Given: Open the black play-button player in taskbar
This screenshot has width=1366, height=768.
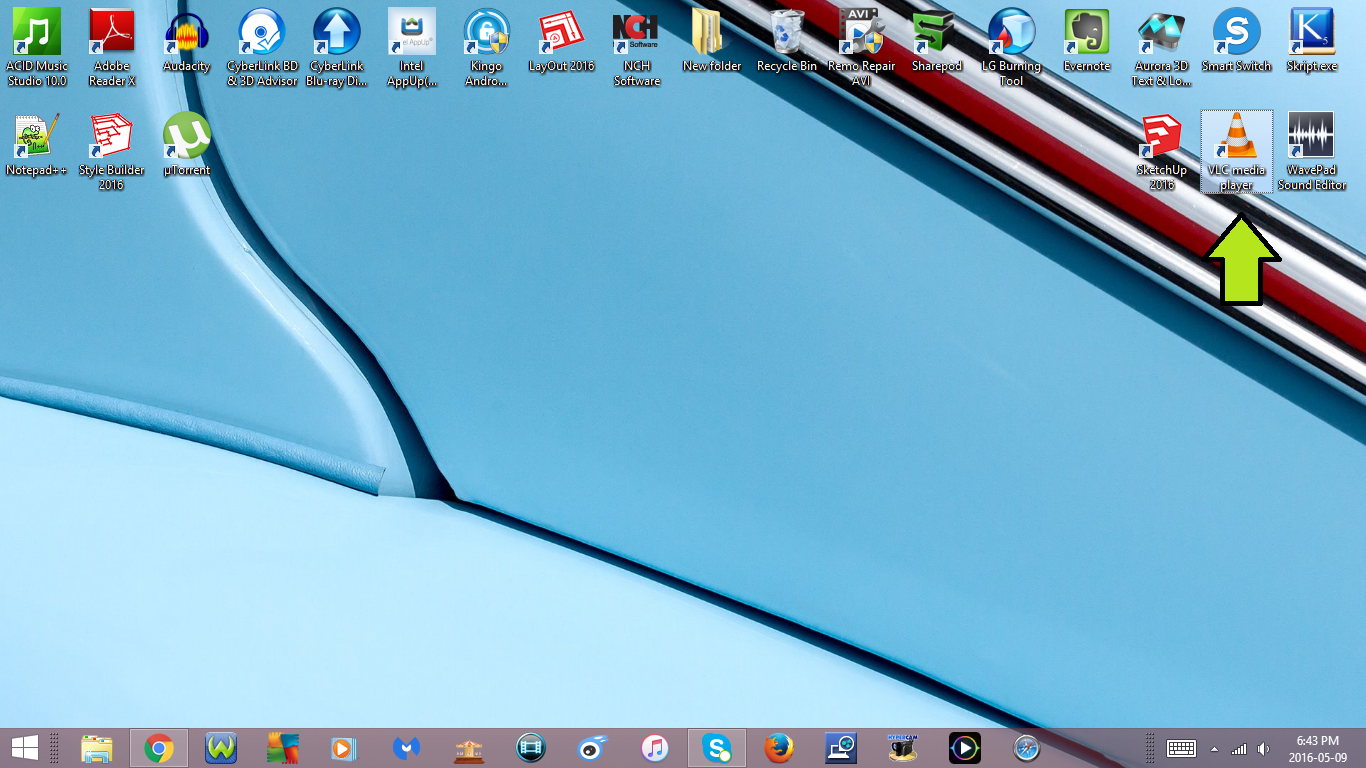Looking at the screenshot, I should (x=965, y=747).
